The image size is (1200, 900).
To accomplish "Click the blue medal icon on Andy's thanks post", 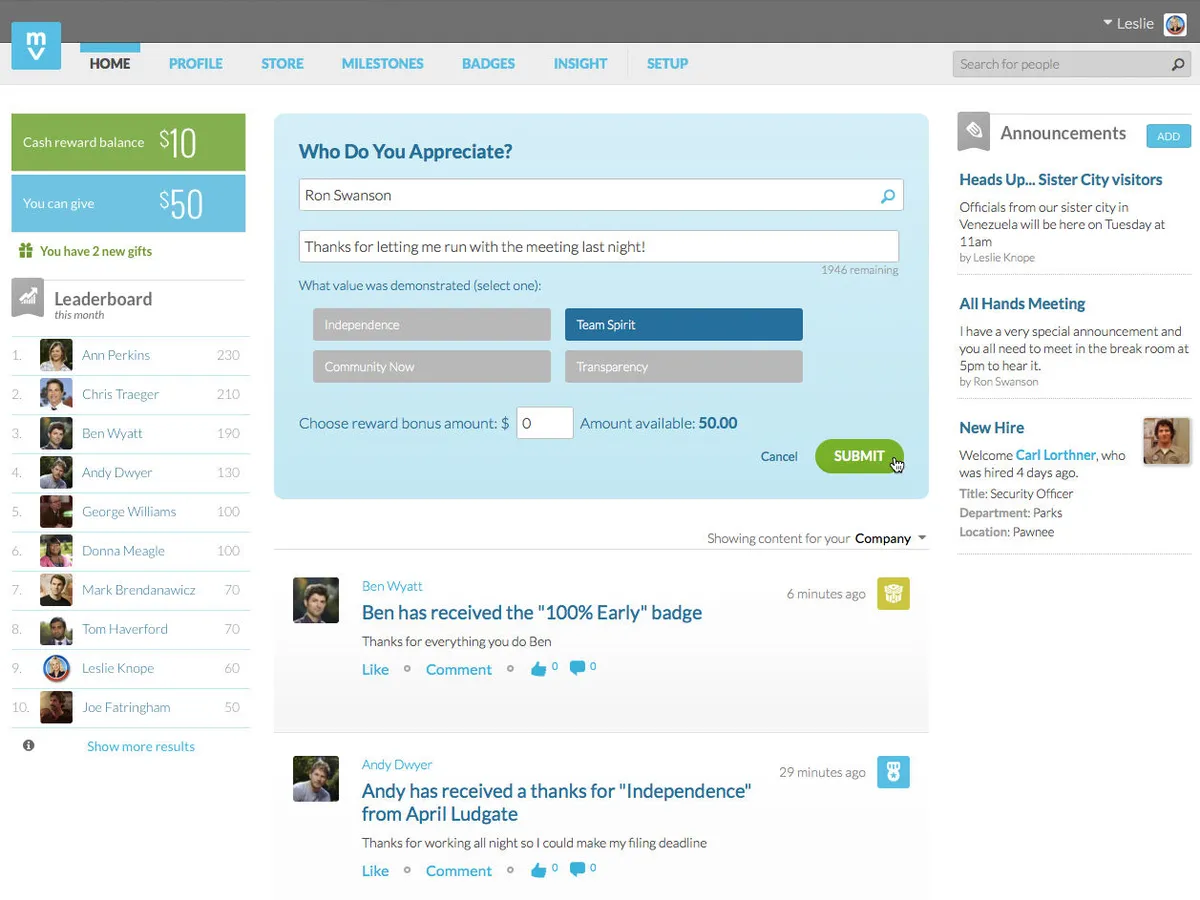I will tap(893, 771).
